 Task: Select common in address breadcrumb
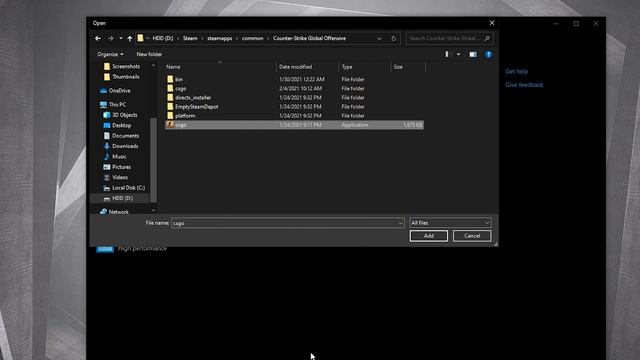tap(252, 38)
